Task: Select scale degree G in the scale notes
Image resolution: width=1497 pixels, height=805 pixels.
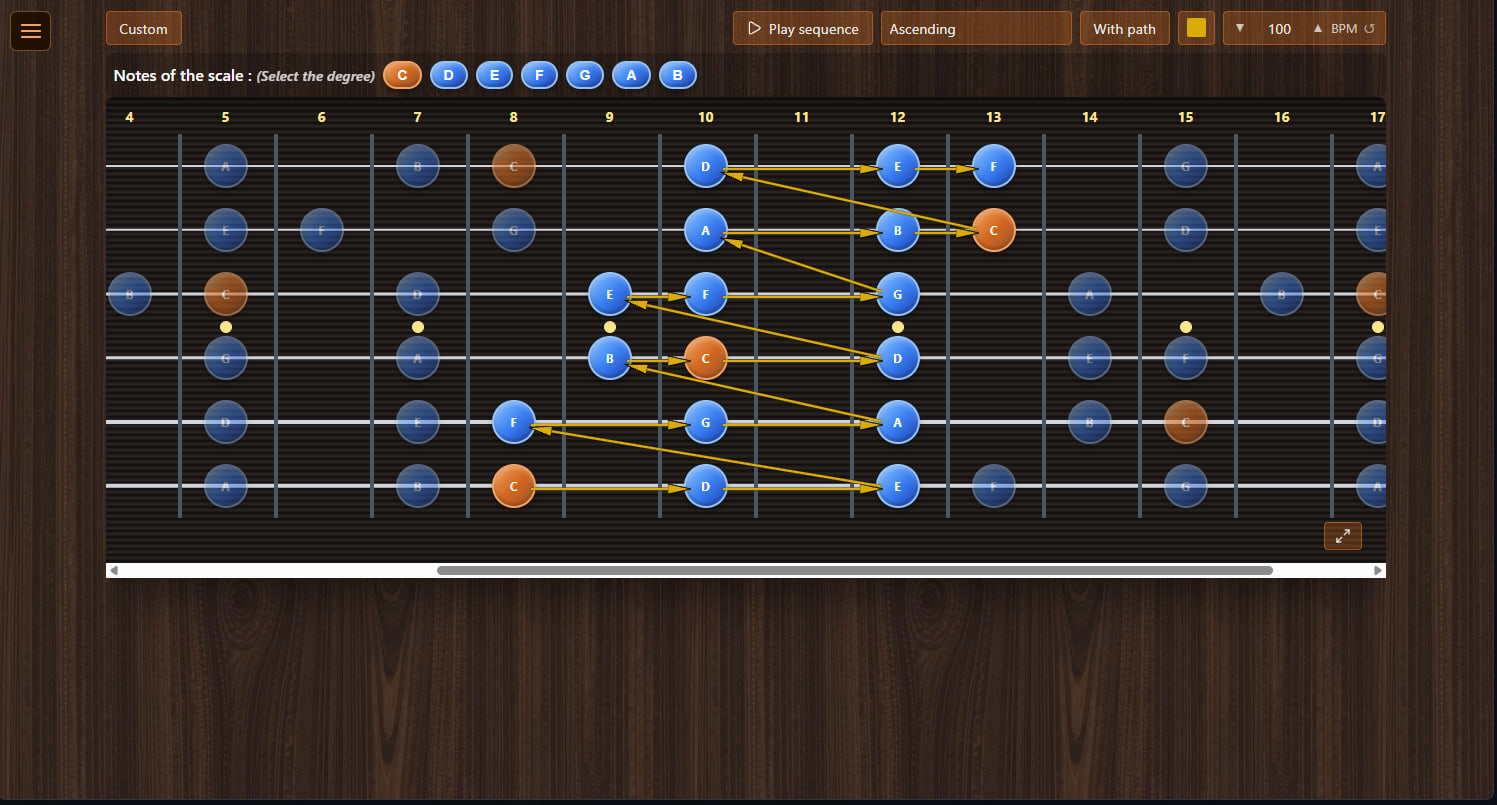Action: pyautogui.click(x=585, y=75)
